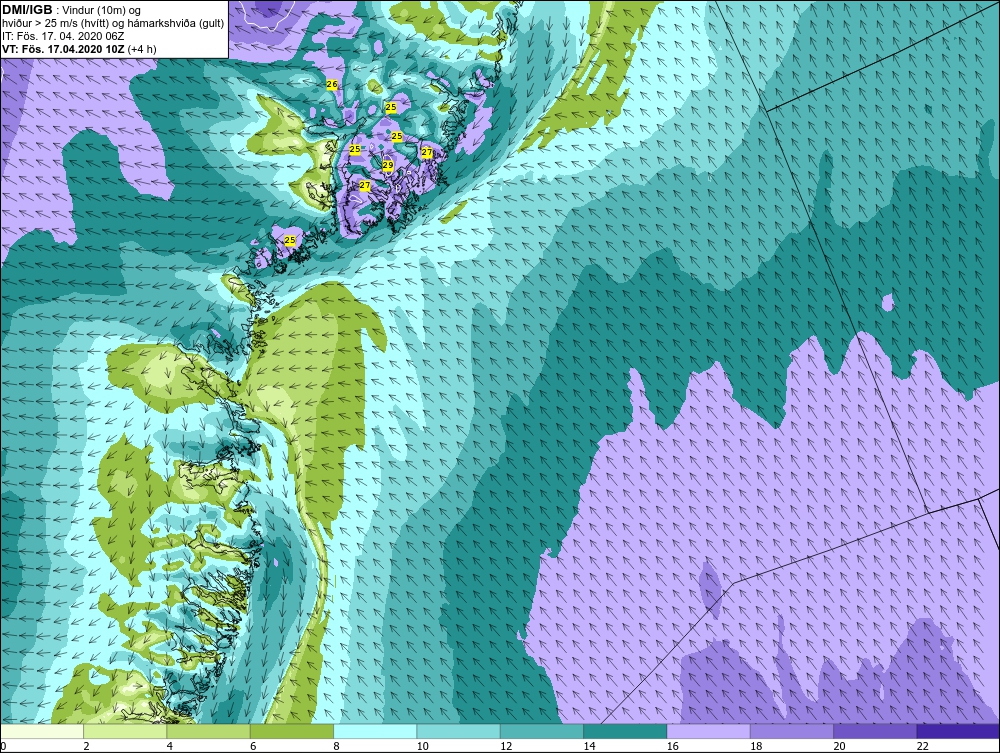Click the legend tick label '6'
Image resolution: width=1000 pixels, height=753 pixels.
pyautogui.click(x=253, y=746)
